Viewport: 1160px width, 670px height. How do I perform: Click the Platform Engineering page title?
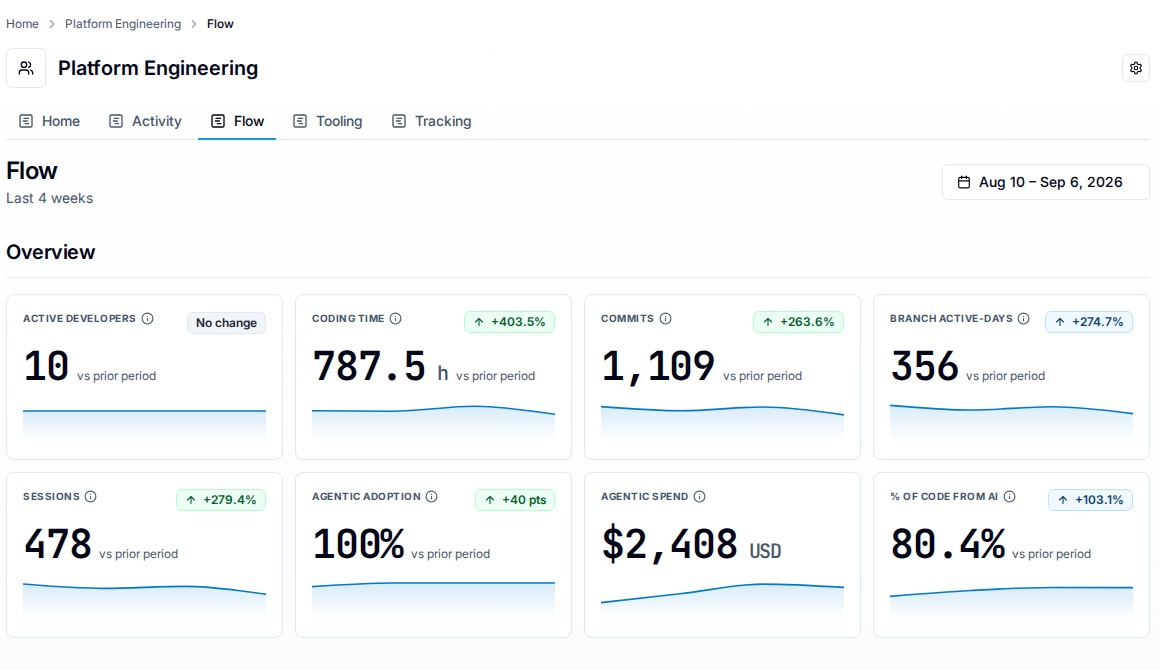[158, 68]
